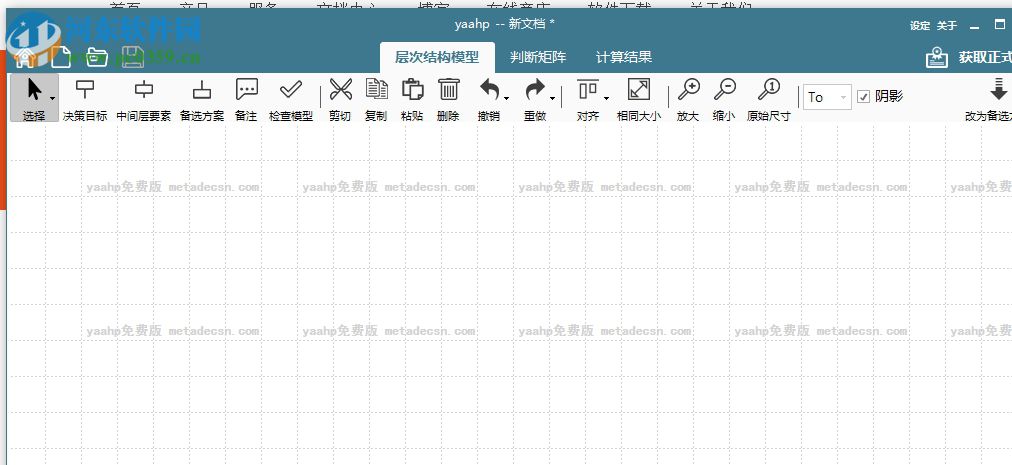Create a new document via page icon
1012x465 pixels.
[x=61, y=57]
